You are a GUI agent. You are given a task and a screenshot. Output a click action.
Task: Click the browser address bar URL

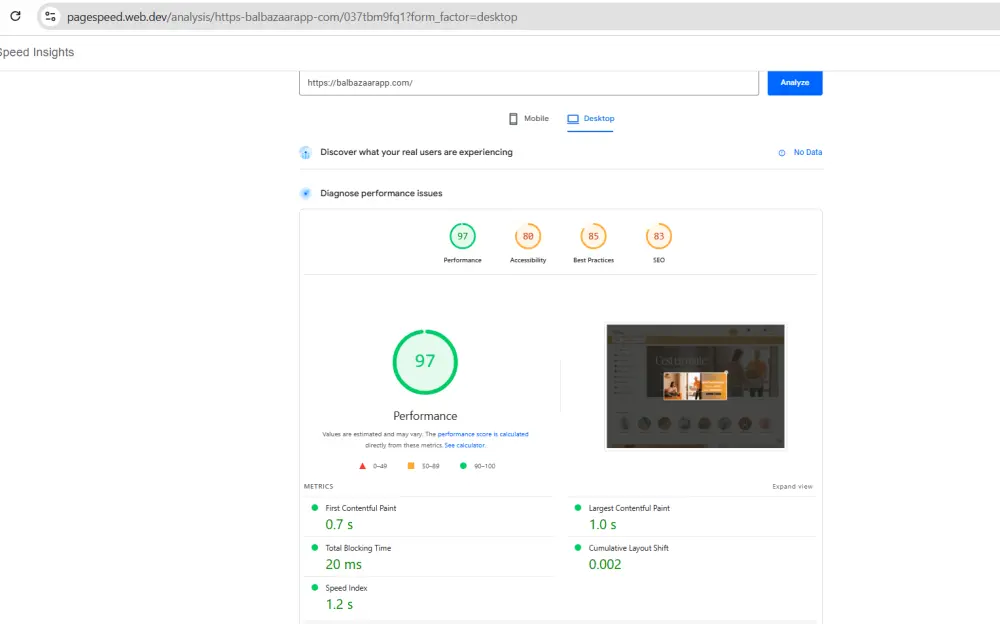click(x=292, y=17)
